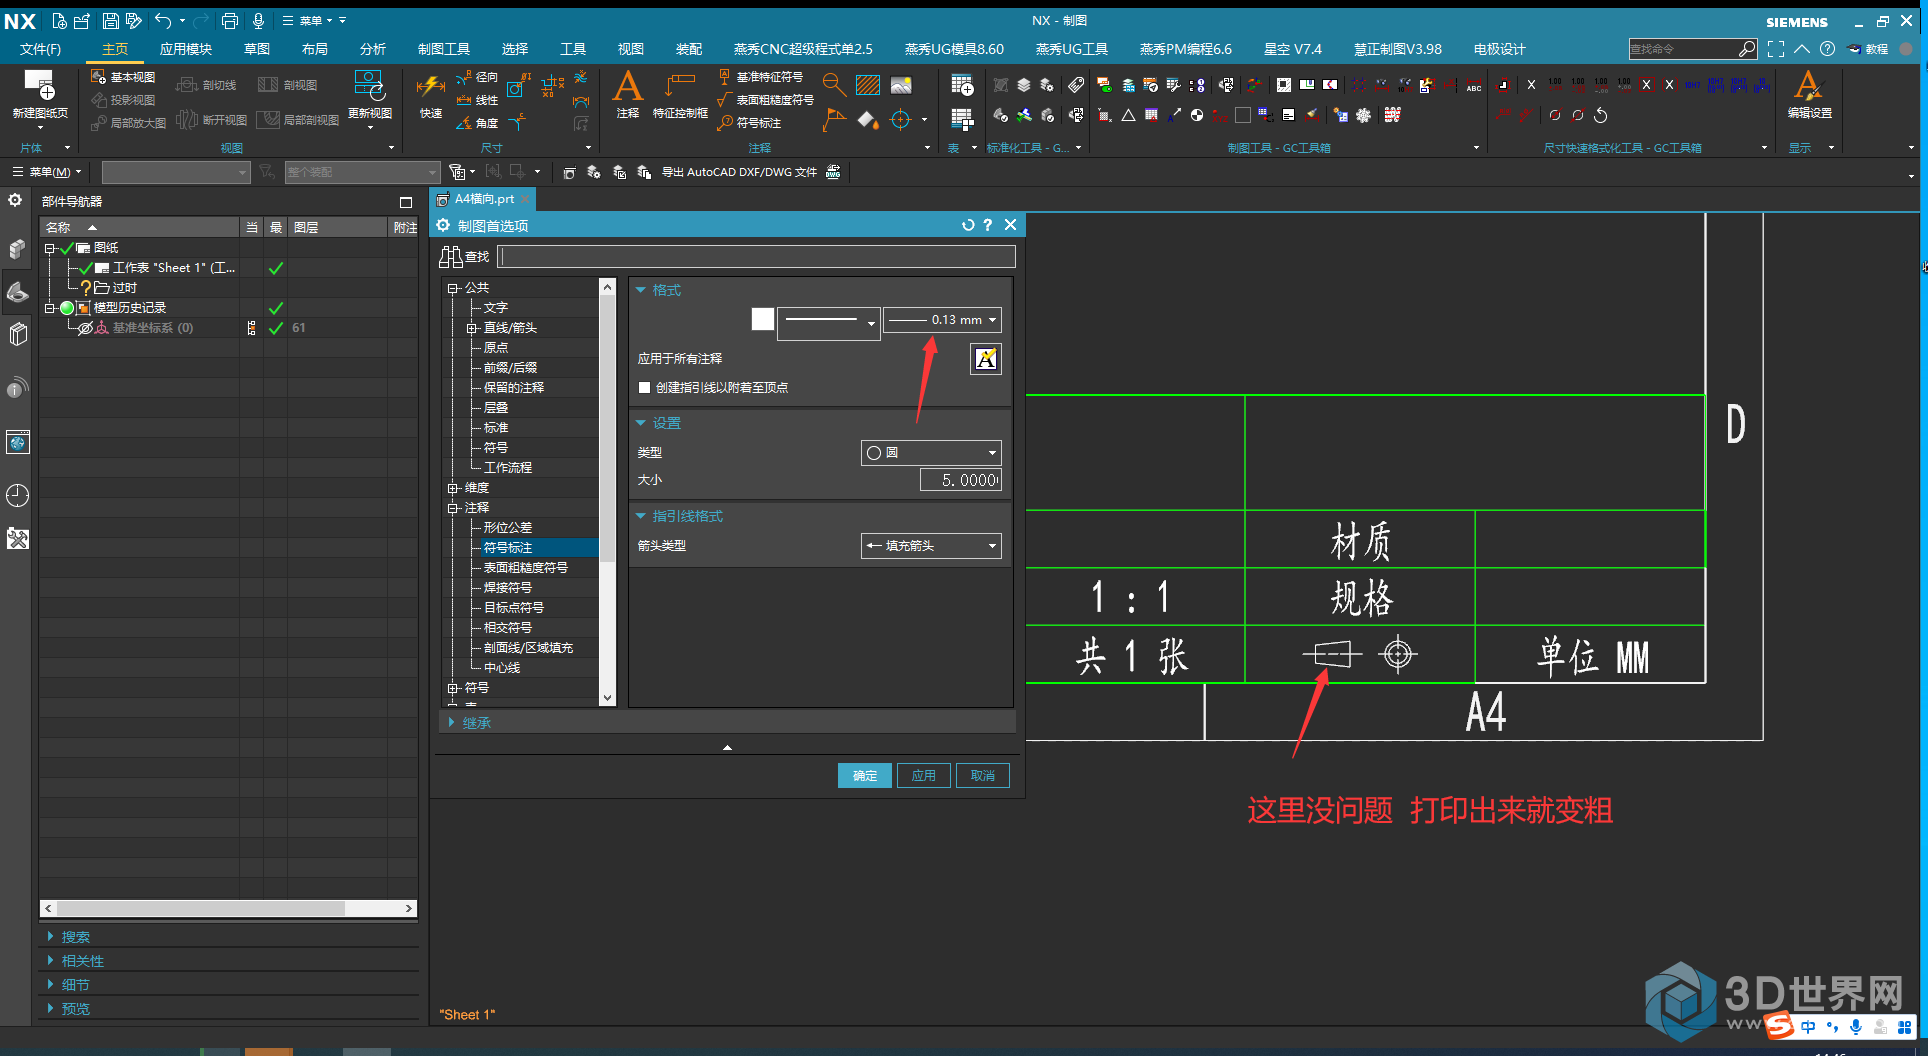Image resolution: width=1928 pixels, height=1056 pixels.
Task: Click the export DWG icon
Action: (x=833, y=172)
